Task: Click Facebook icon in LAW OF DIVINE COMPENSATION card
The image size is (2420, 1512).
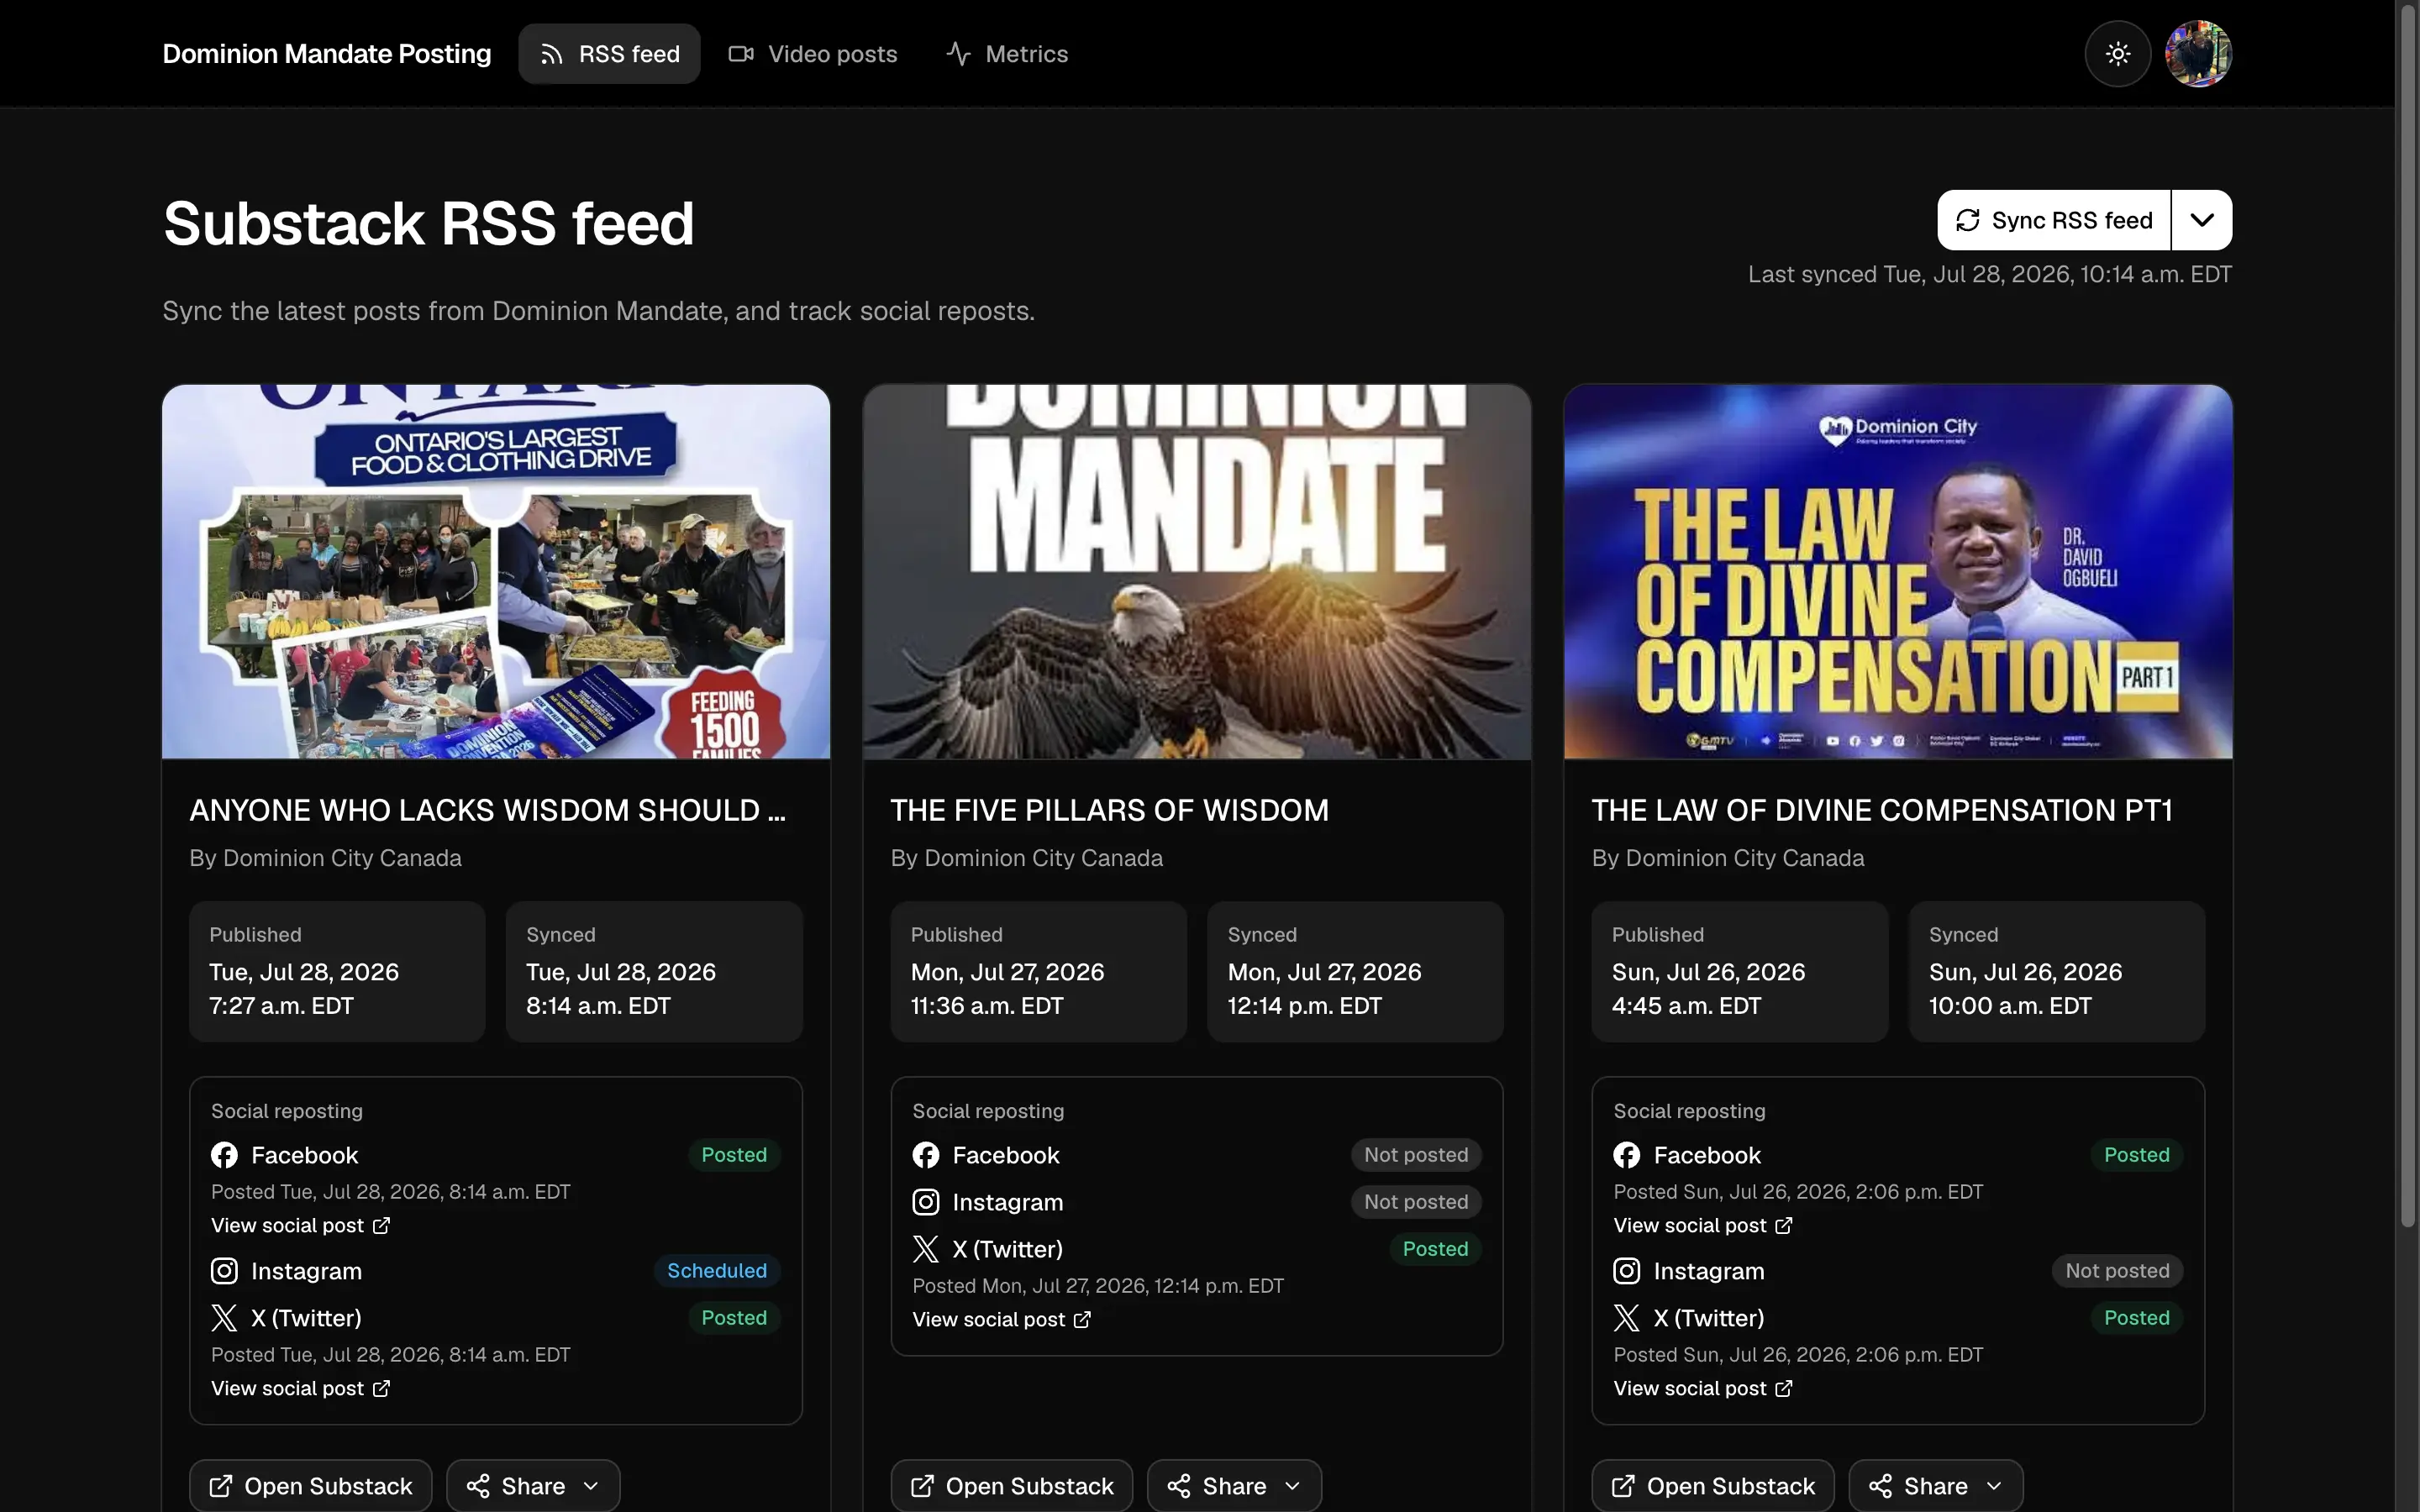Action: [x=1627, y=1155]
